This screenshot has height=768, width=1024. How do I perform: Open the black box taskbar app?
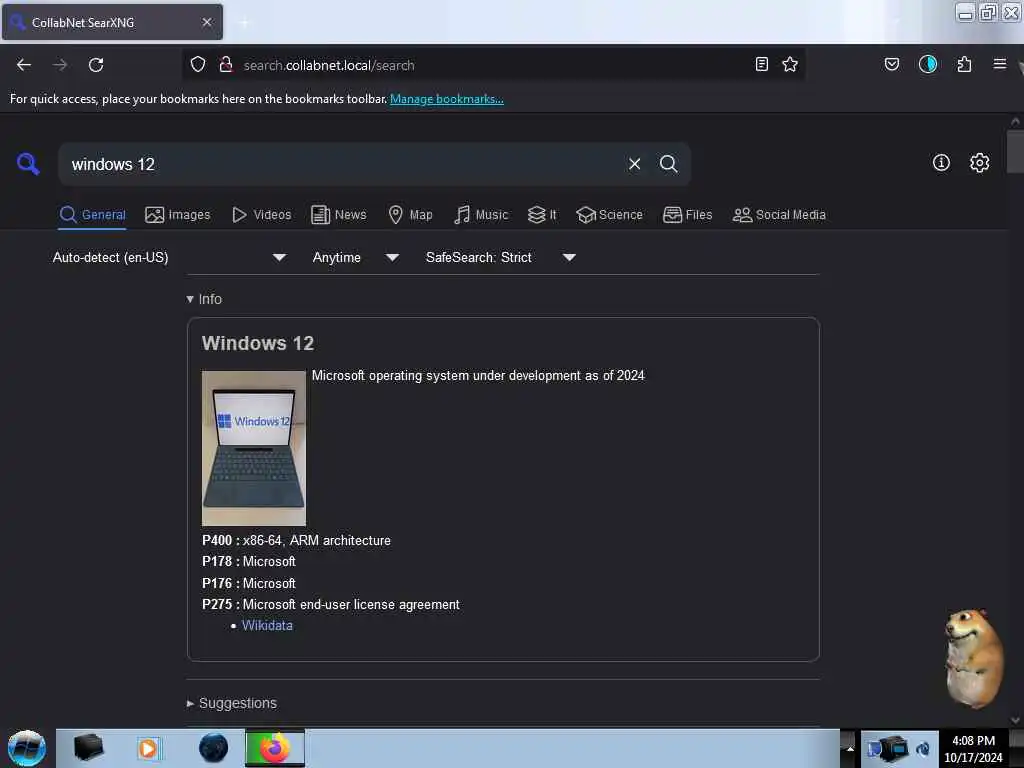click(88, 748)
